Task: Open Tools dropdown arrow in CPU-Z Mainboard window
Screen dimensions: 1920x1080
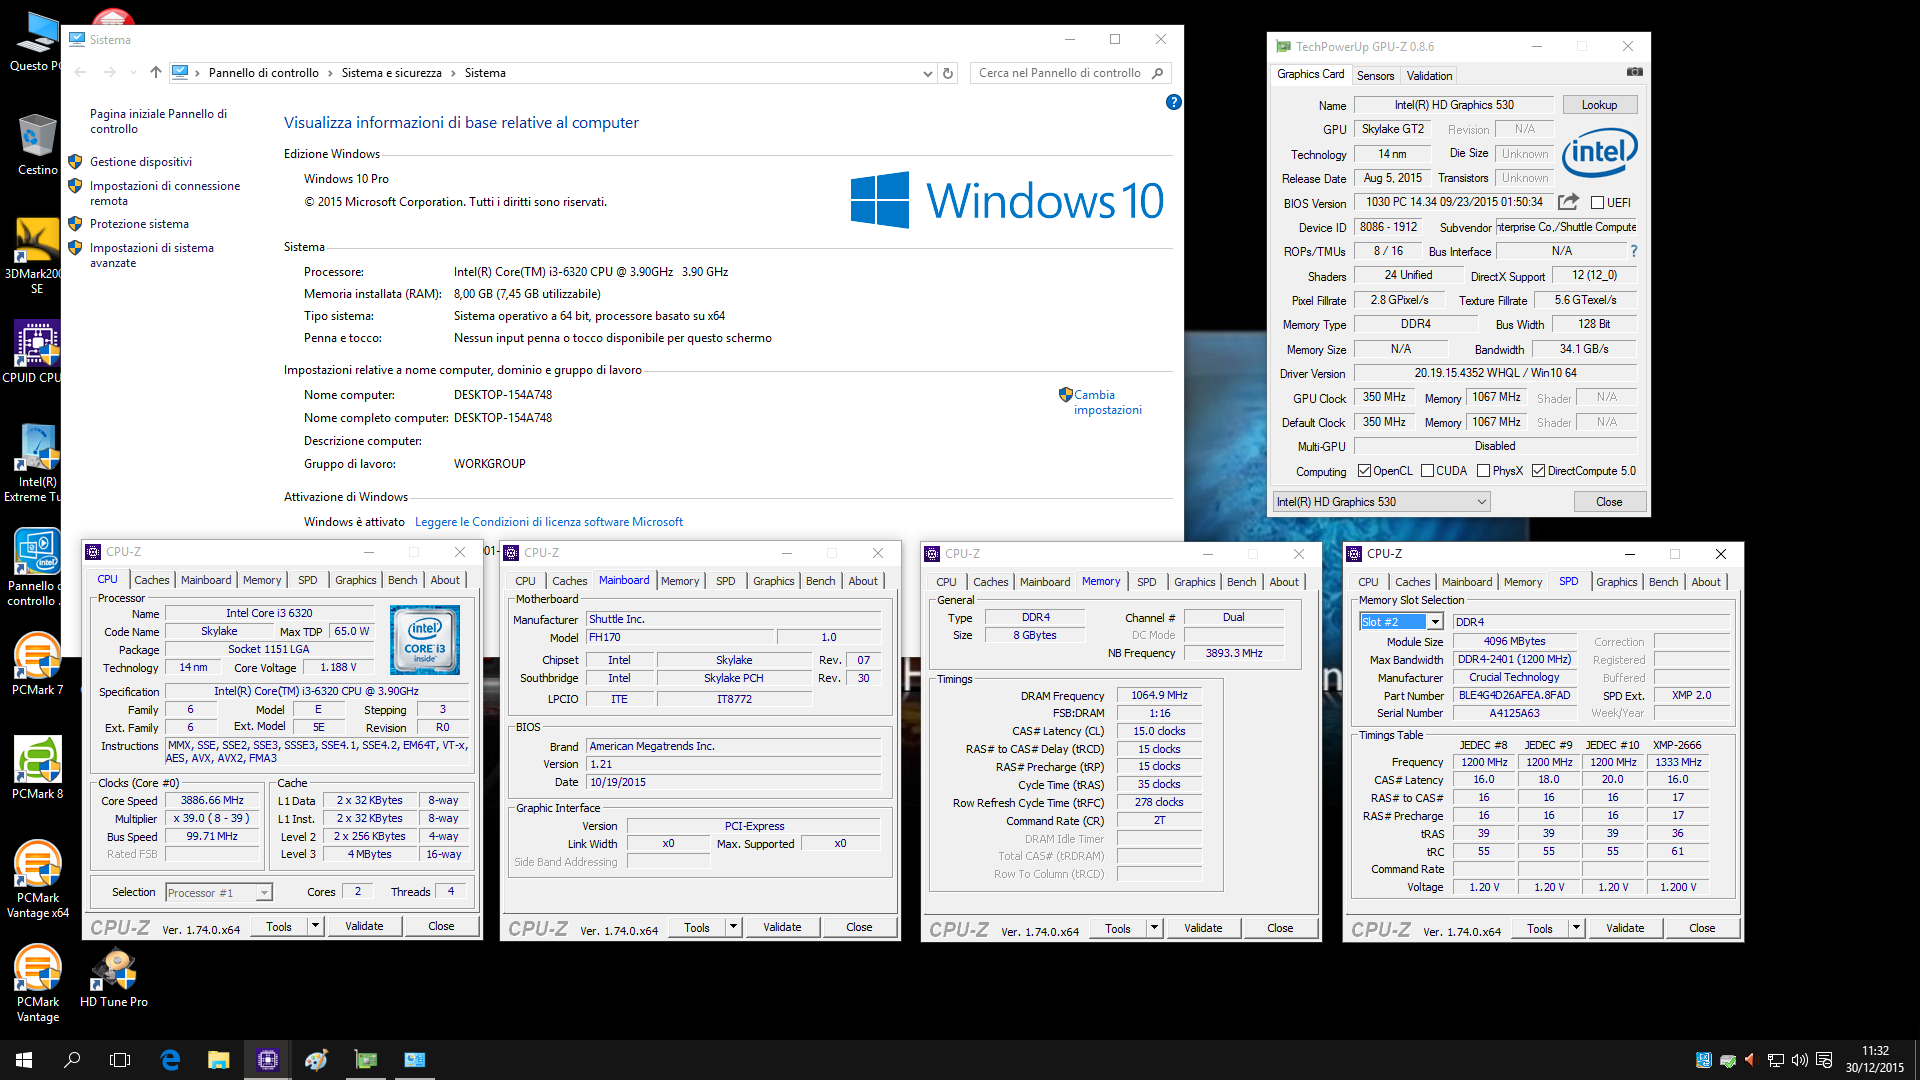Action: tap(733, 928)
